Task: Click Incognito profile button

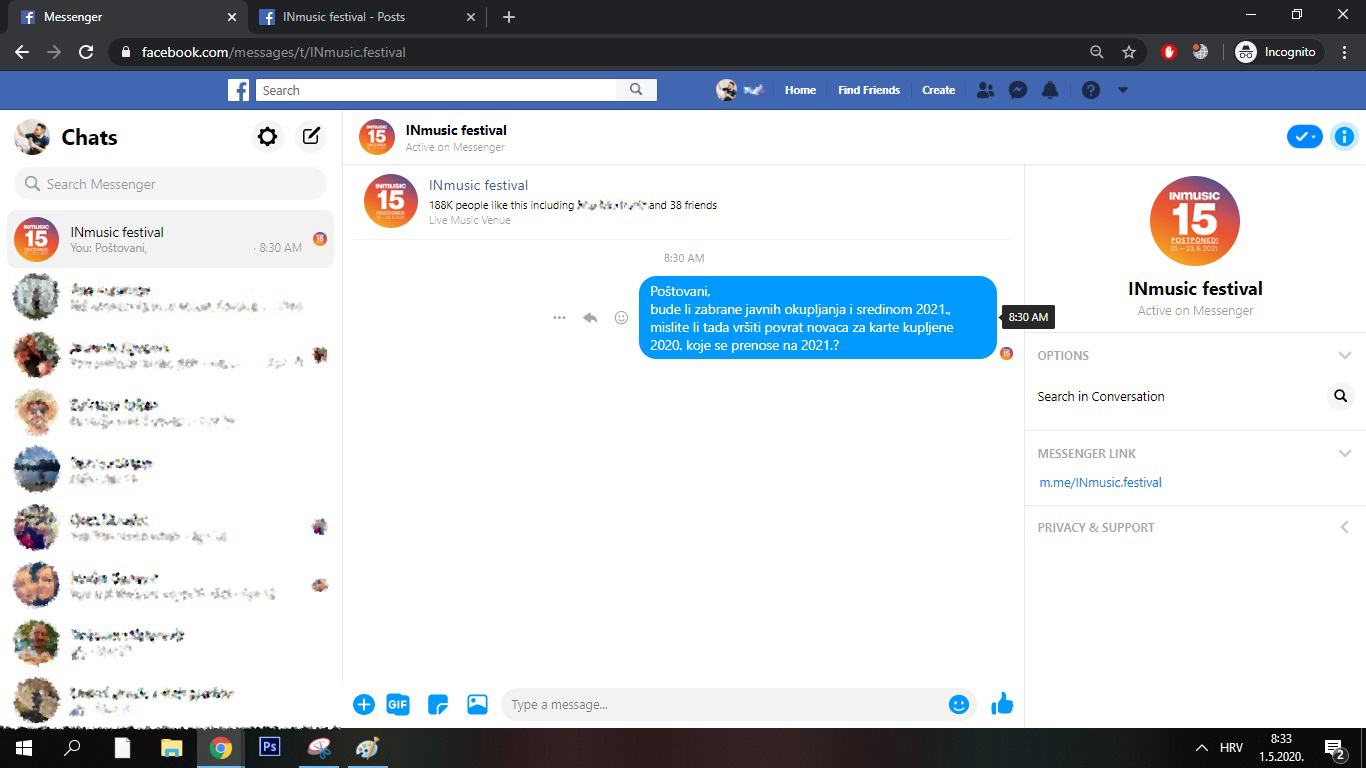Action: pos(1279,52)
